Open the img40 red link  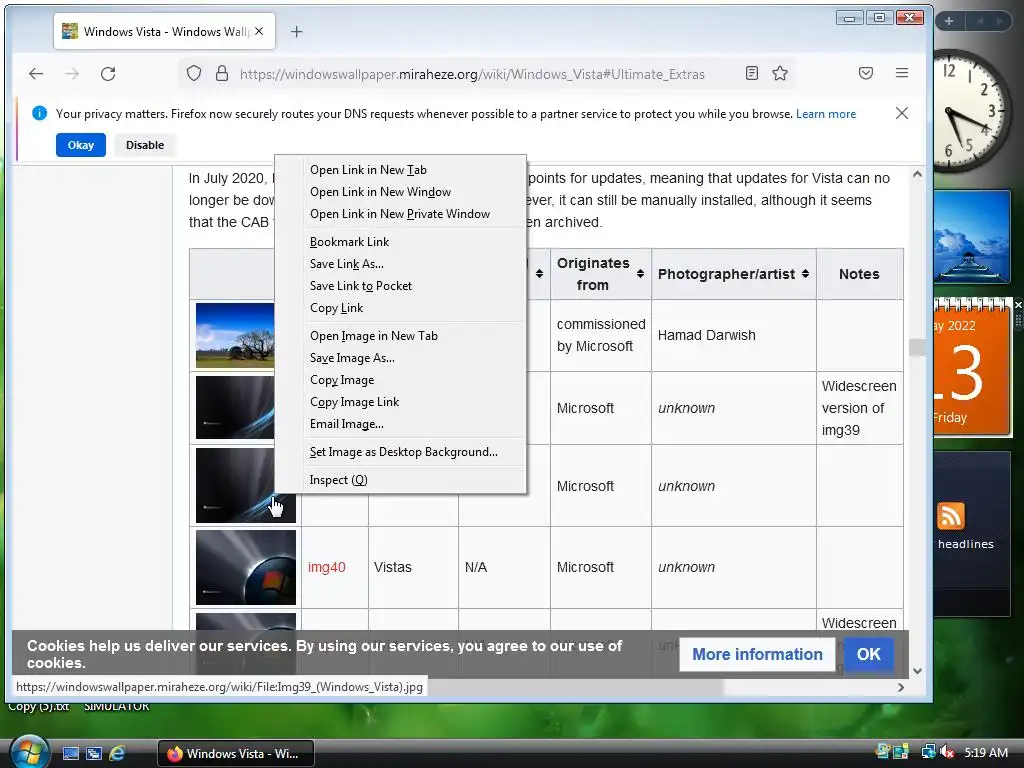327,567
